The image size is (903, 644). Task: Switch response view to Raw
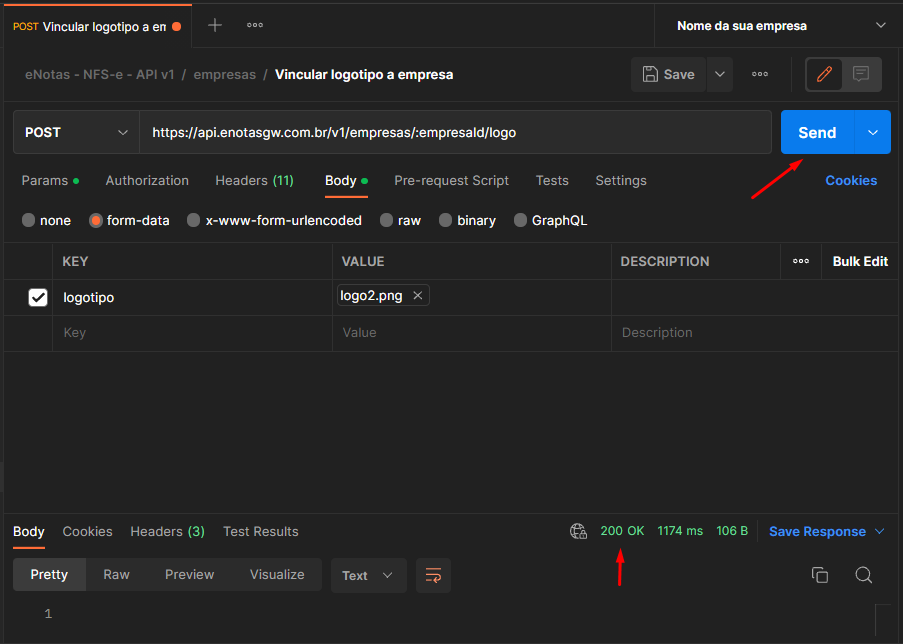pyautogui.click(x=116, y=575)
